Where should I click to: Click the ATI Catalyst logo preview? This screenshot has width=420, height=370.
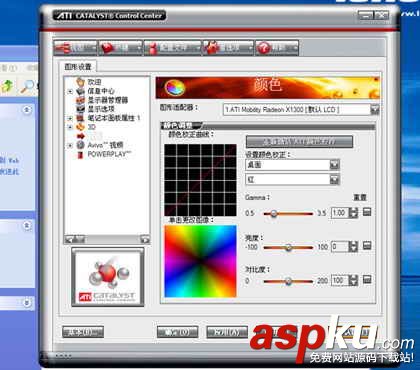[108, 277]
